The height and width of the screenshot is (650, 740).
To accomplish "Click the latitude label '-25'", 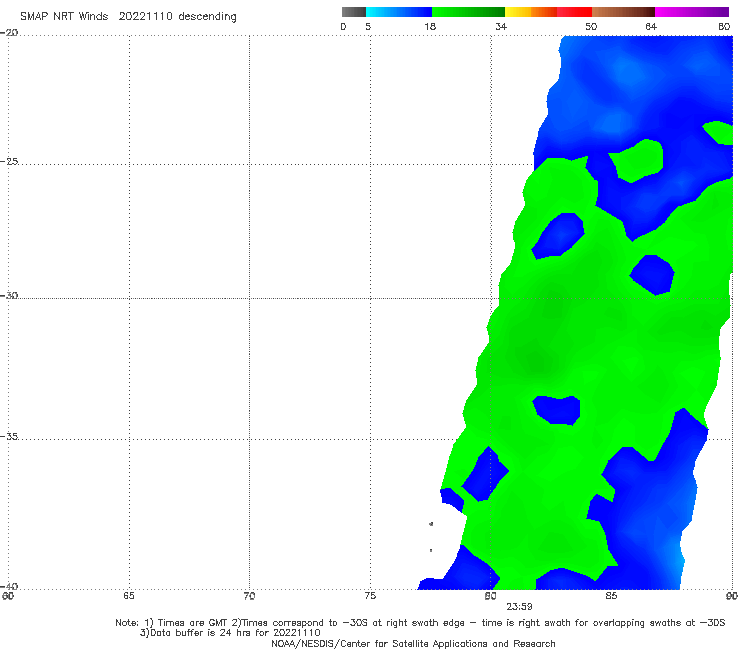I will 10,161.
